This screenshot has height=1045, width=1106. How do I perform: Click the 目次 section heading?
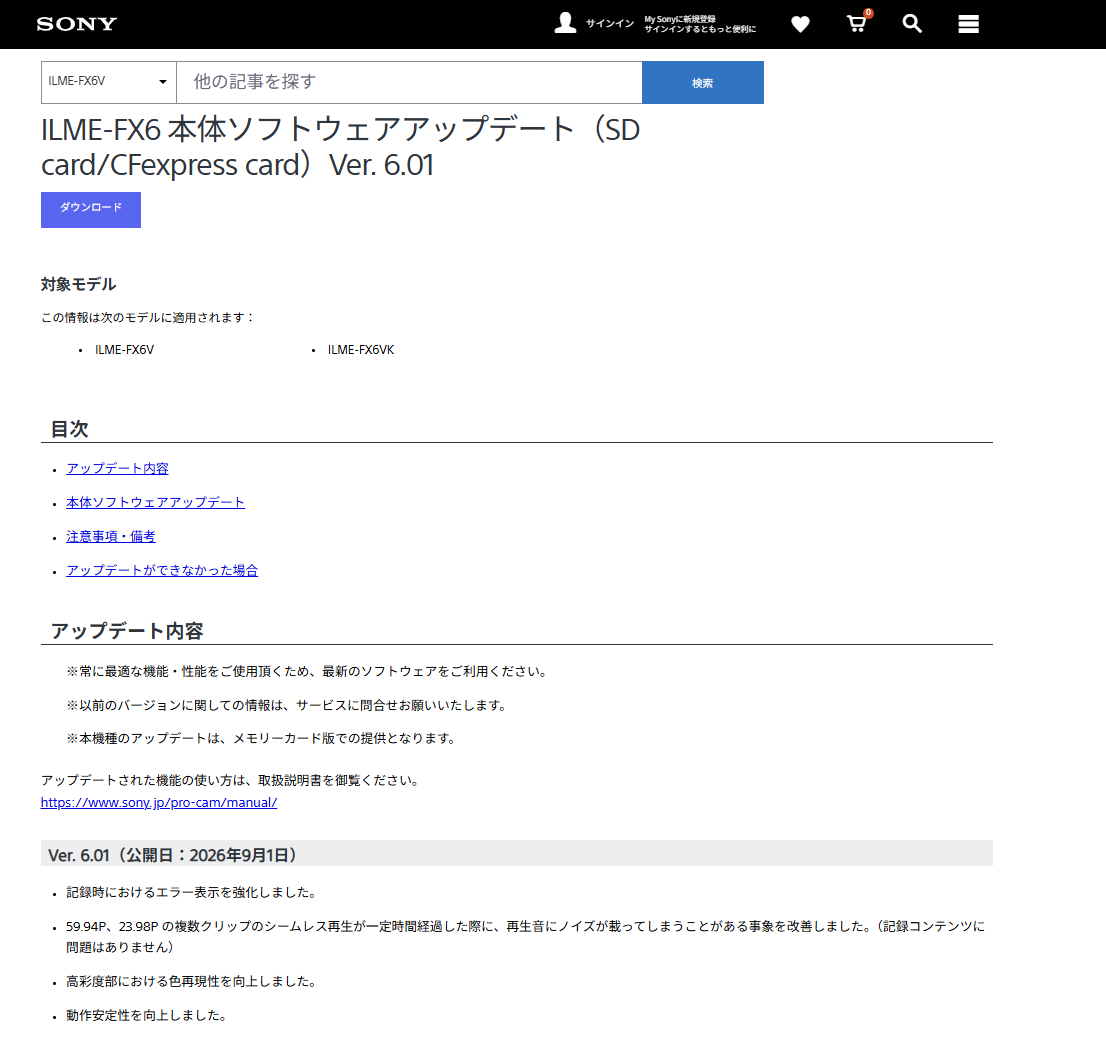[69, 429]
